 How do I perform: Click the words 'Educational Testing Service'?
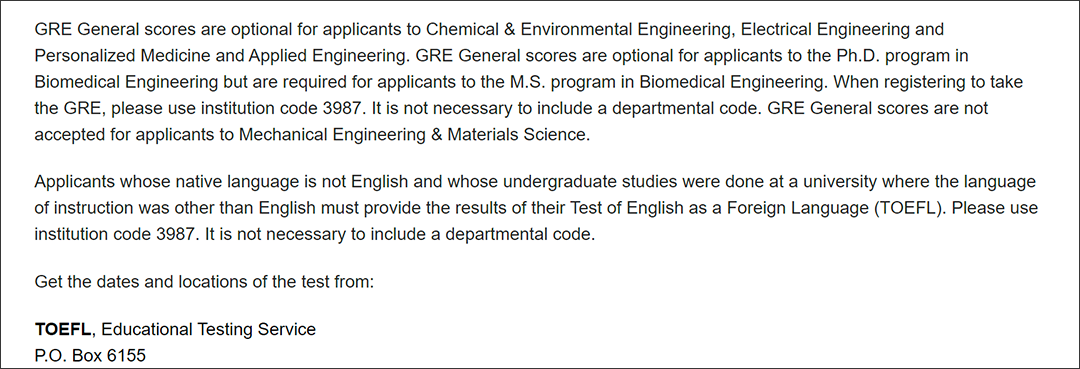pyautogui.click(x=209, y=330)
